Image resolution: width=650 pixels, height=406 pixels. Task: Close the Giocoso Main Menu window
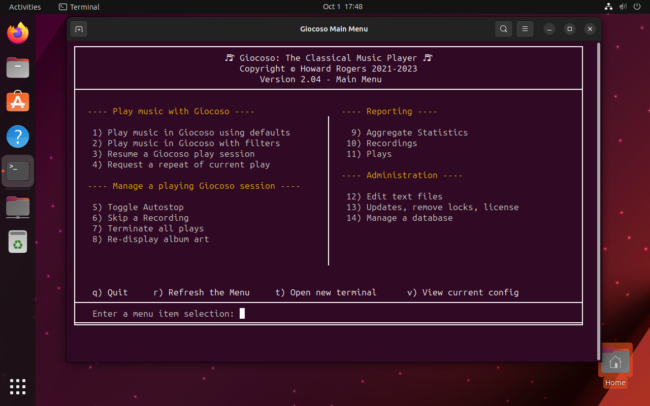pos(590,29)
